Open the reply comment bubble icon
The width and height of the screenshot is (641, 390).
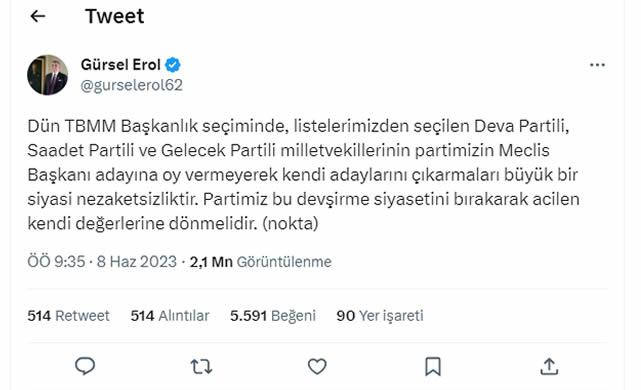85,366
